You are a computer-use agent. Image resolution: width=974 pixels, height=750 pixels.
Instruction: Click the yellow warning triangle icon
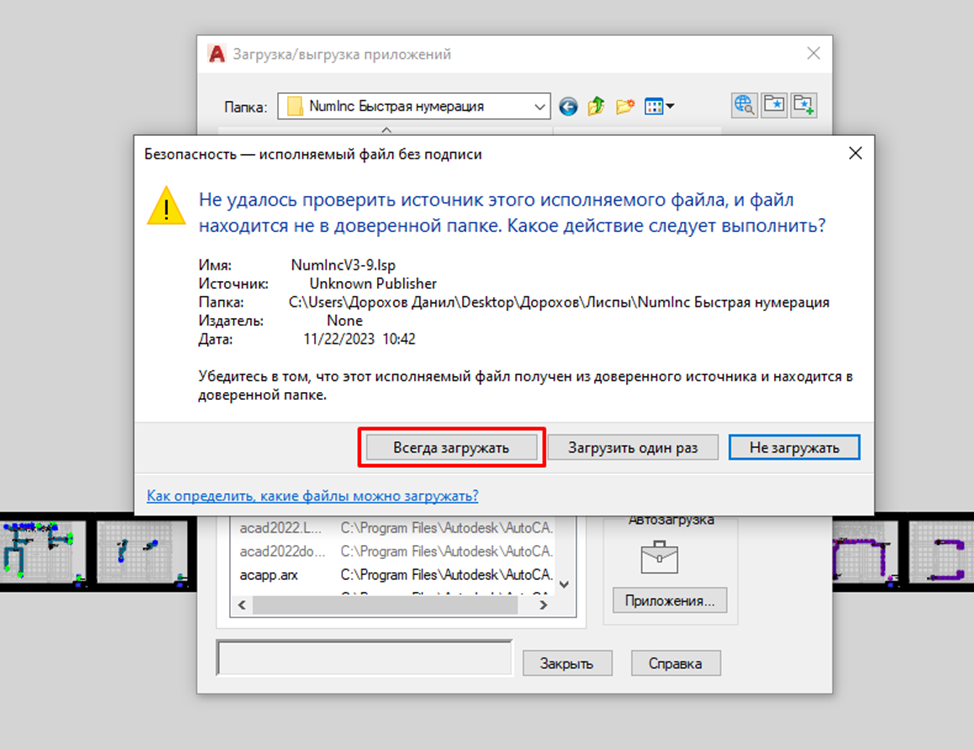click(x=166, y=206)
